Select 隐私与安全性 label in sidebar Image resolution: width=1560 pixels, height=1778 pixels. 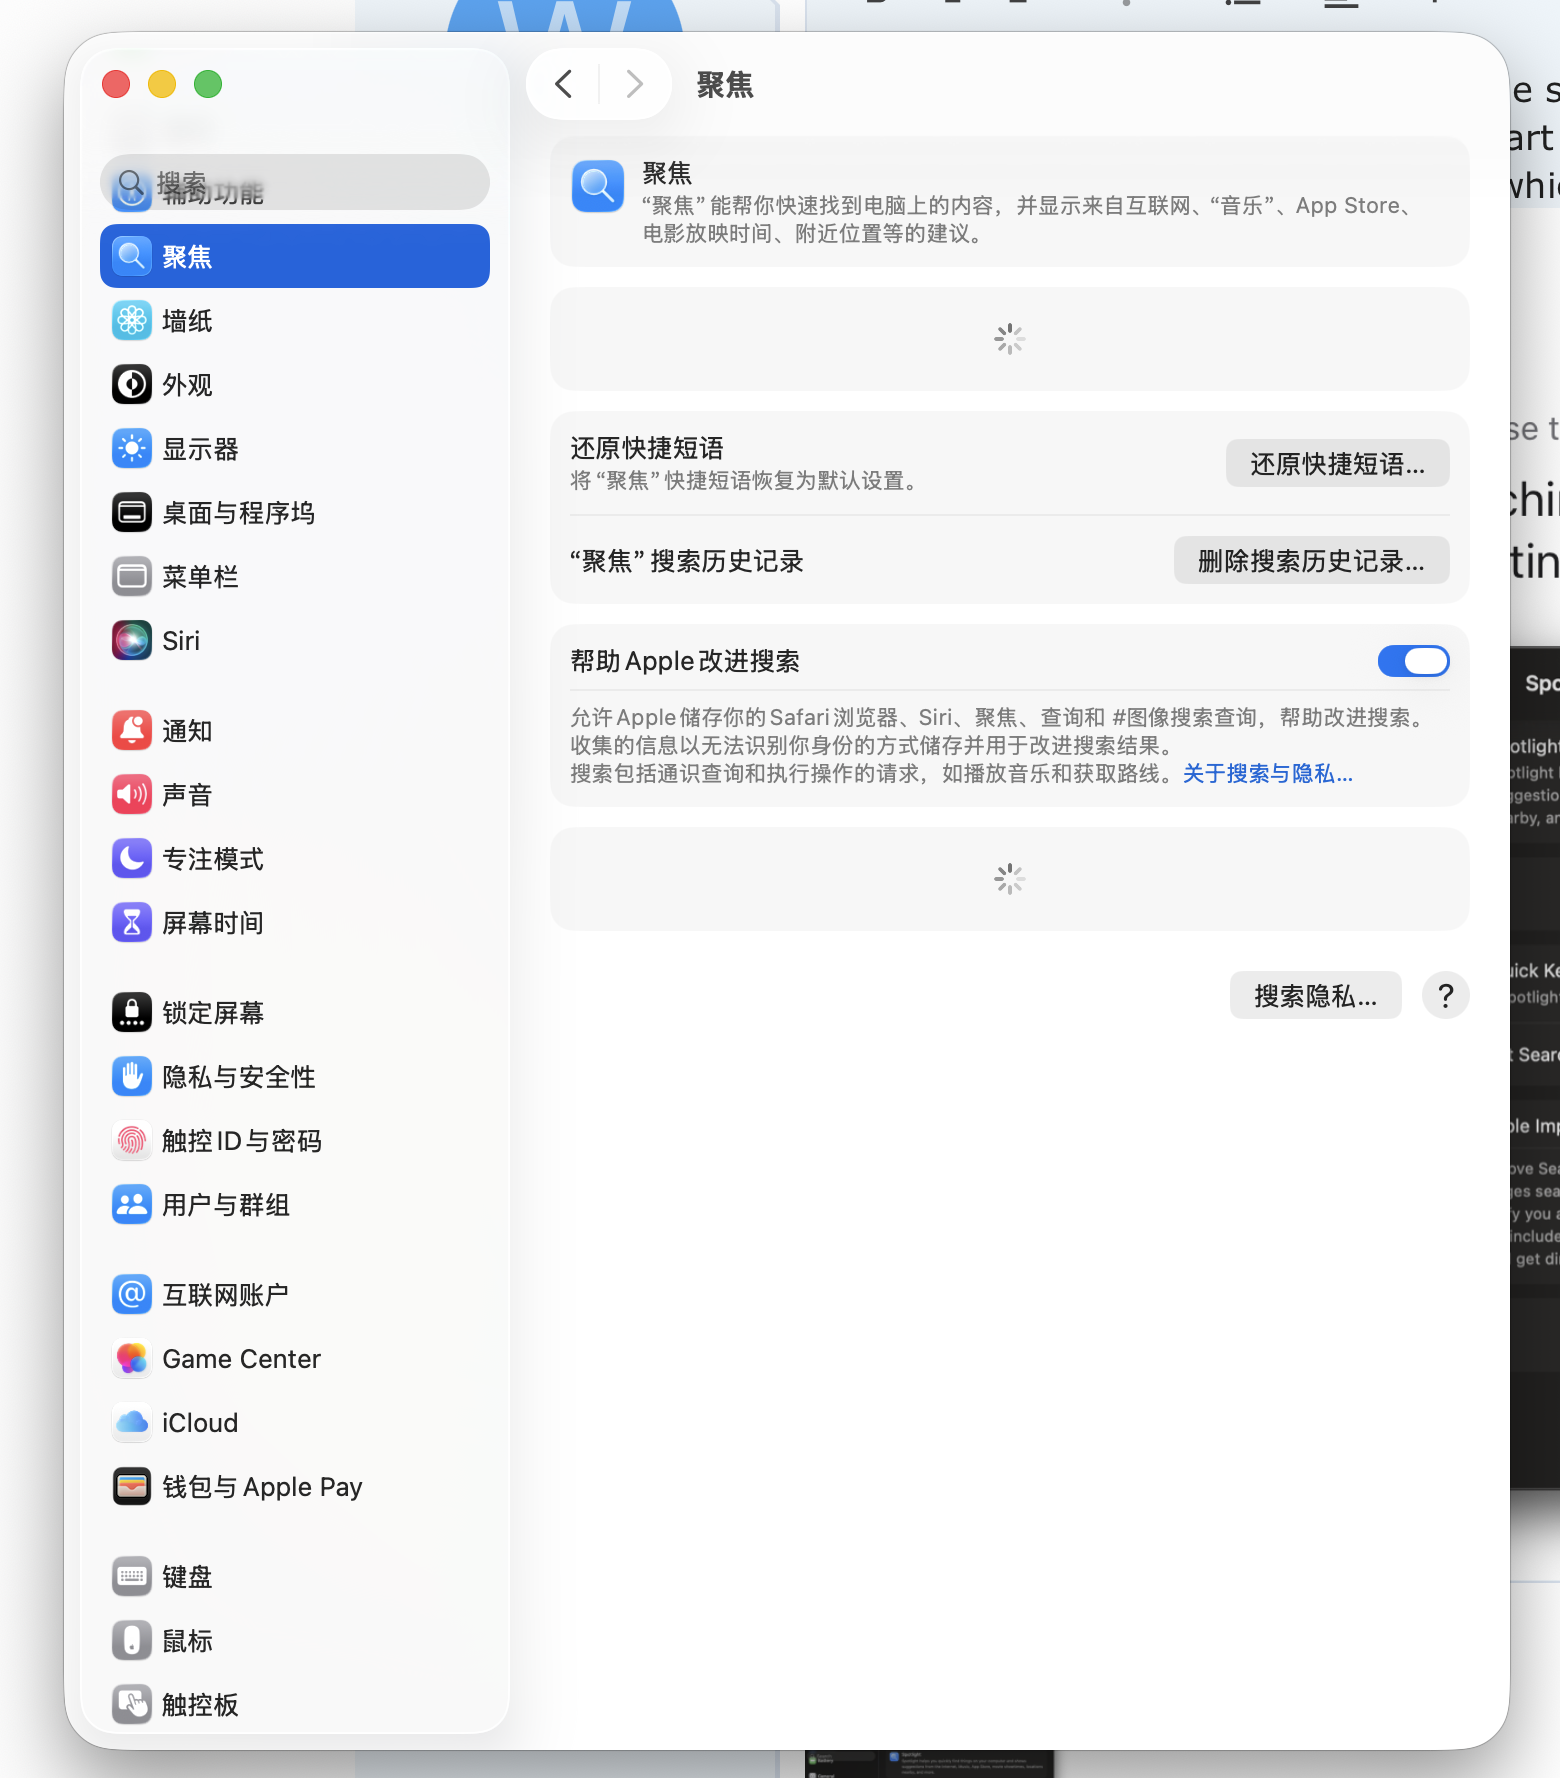240,1077
